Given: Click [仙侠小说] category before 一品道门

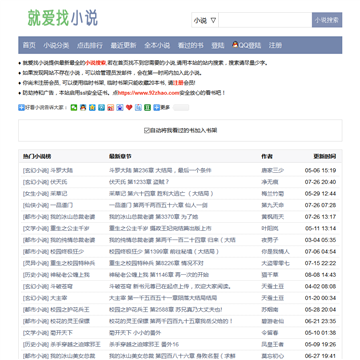Looking at the screenshot, I should pyautogui.click(x=36, y=205).
